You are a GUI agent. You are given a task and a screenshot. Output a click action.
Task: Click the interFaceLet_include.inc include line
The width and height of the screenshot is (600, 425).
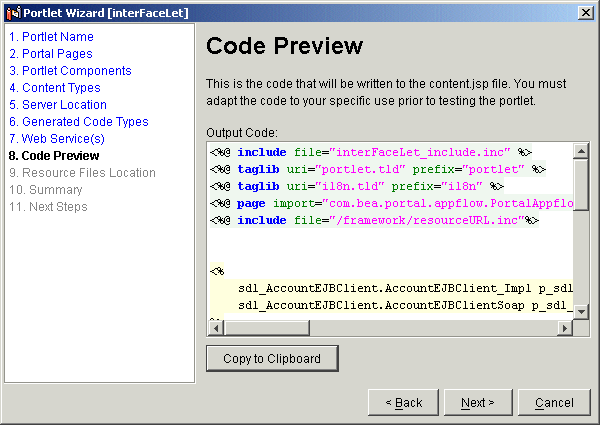coord(371,152)
